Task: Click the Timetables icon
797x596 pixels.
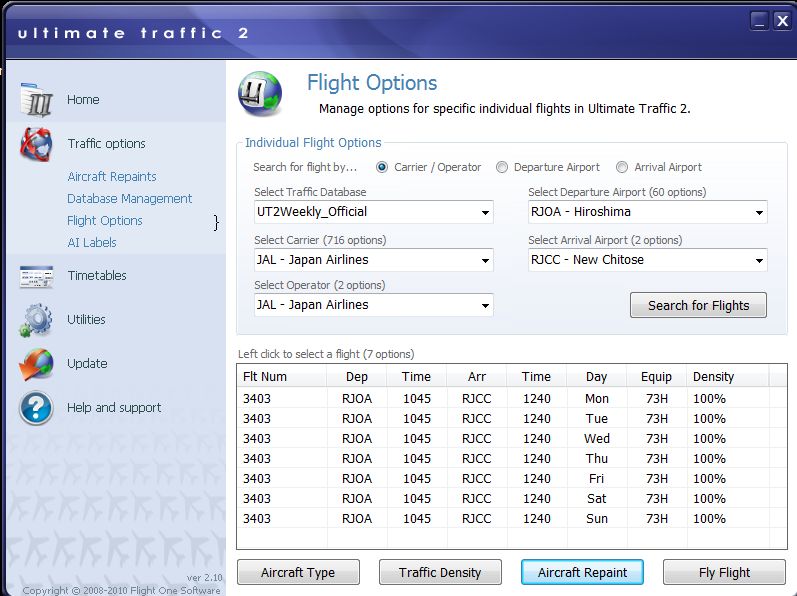Action: (x=36, y=277)
